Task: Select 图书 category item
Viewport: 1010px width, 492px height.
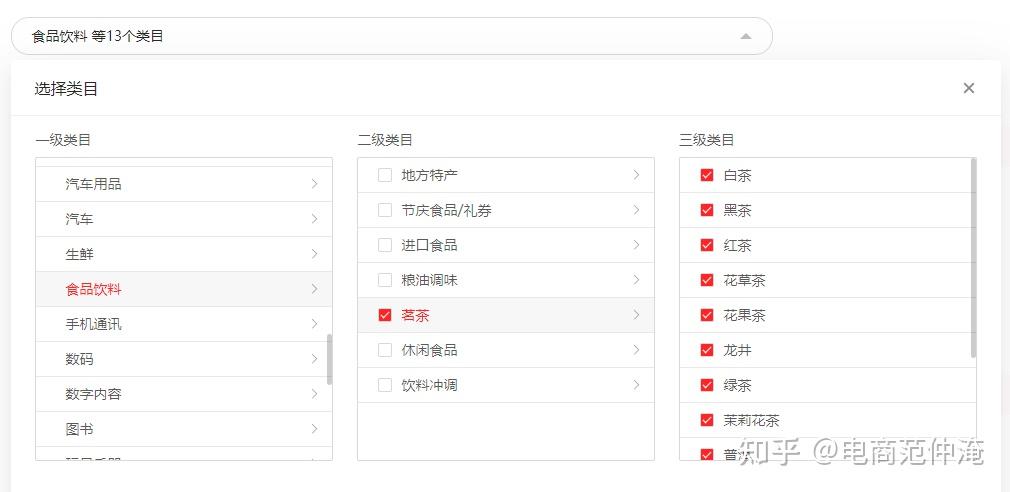Action: coord(80,429)
